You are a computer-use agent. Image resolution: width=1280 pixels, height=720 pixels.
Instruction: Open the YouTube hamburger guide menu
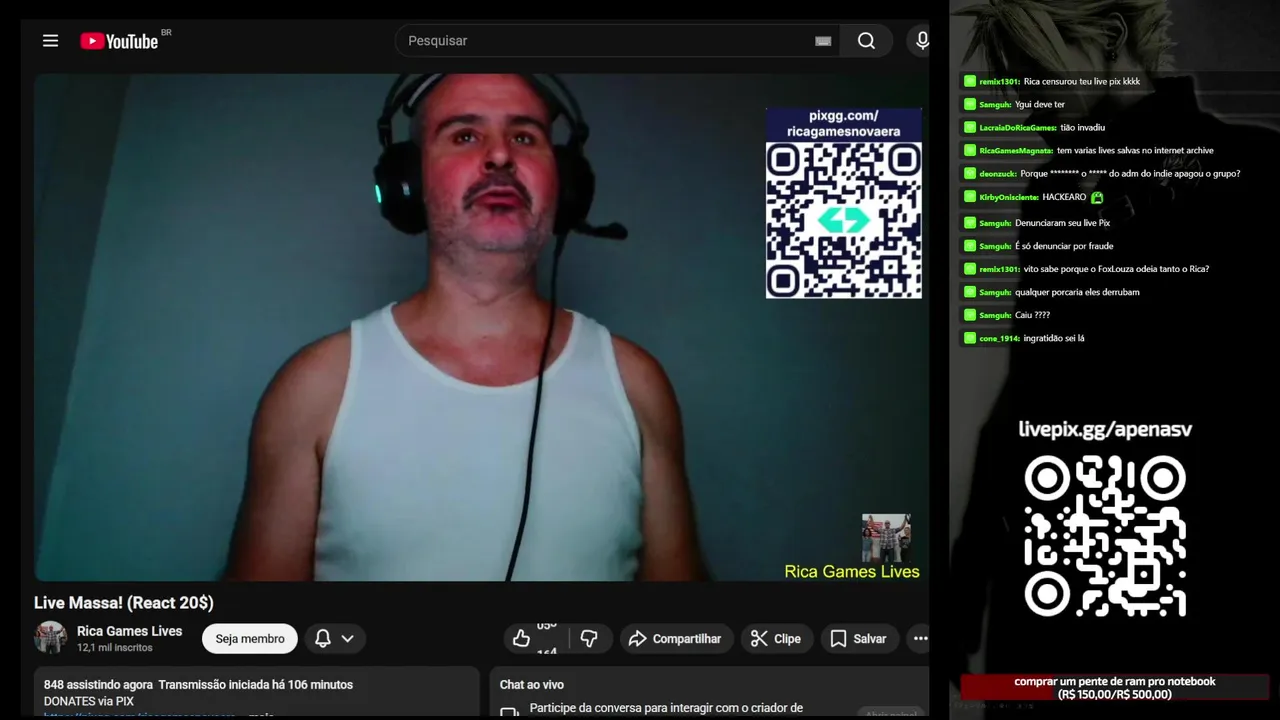tap(50, 41)
